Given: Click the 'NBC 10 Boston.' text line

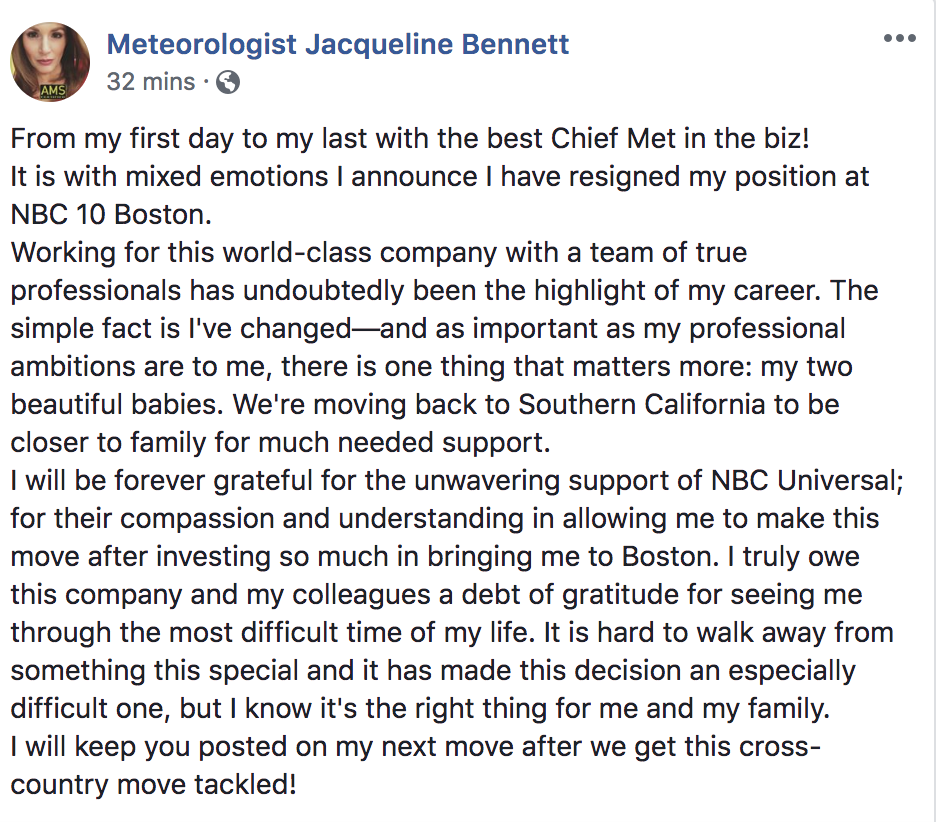Looking at the screenshot, I should point(111,215).
